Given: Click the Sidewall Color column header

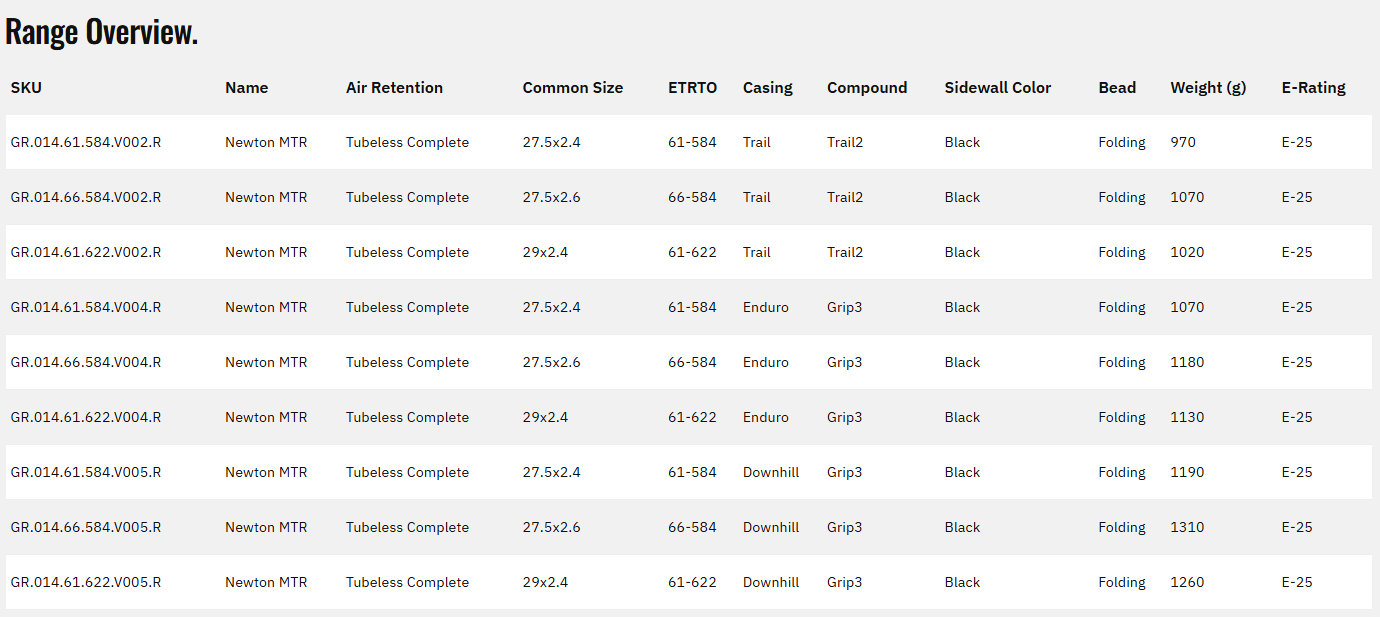Looking at the screenshot, I should pyautogui.click(x=997, y=88).
